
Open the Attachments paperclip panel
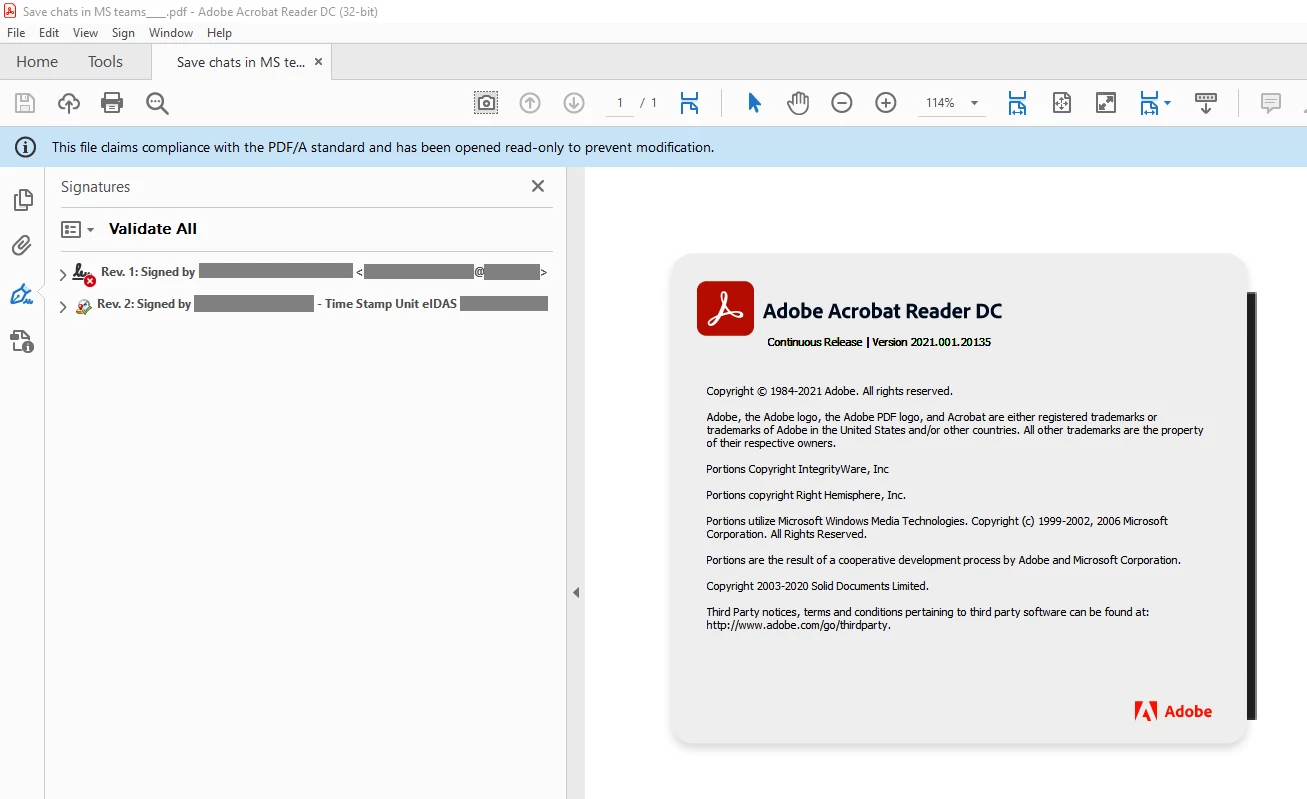coord(22,245)
